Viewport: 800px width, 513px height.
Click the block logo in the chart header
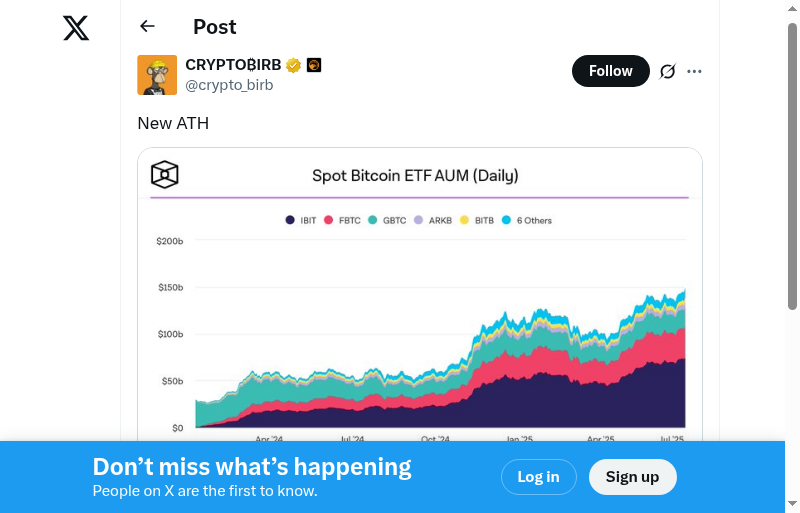tap(164, 176)
